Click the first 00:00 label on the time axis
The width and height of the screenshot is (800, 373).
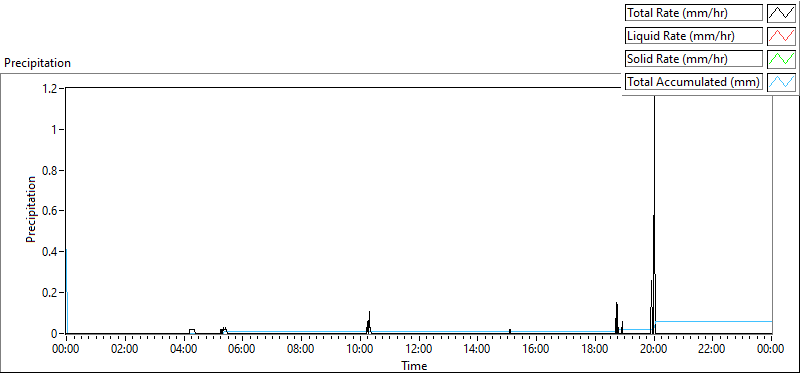pos(66,350)
